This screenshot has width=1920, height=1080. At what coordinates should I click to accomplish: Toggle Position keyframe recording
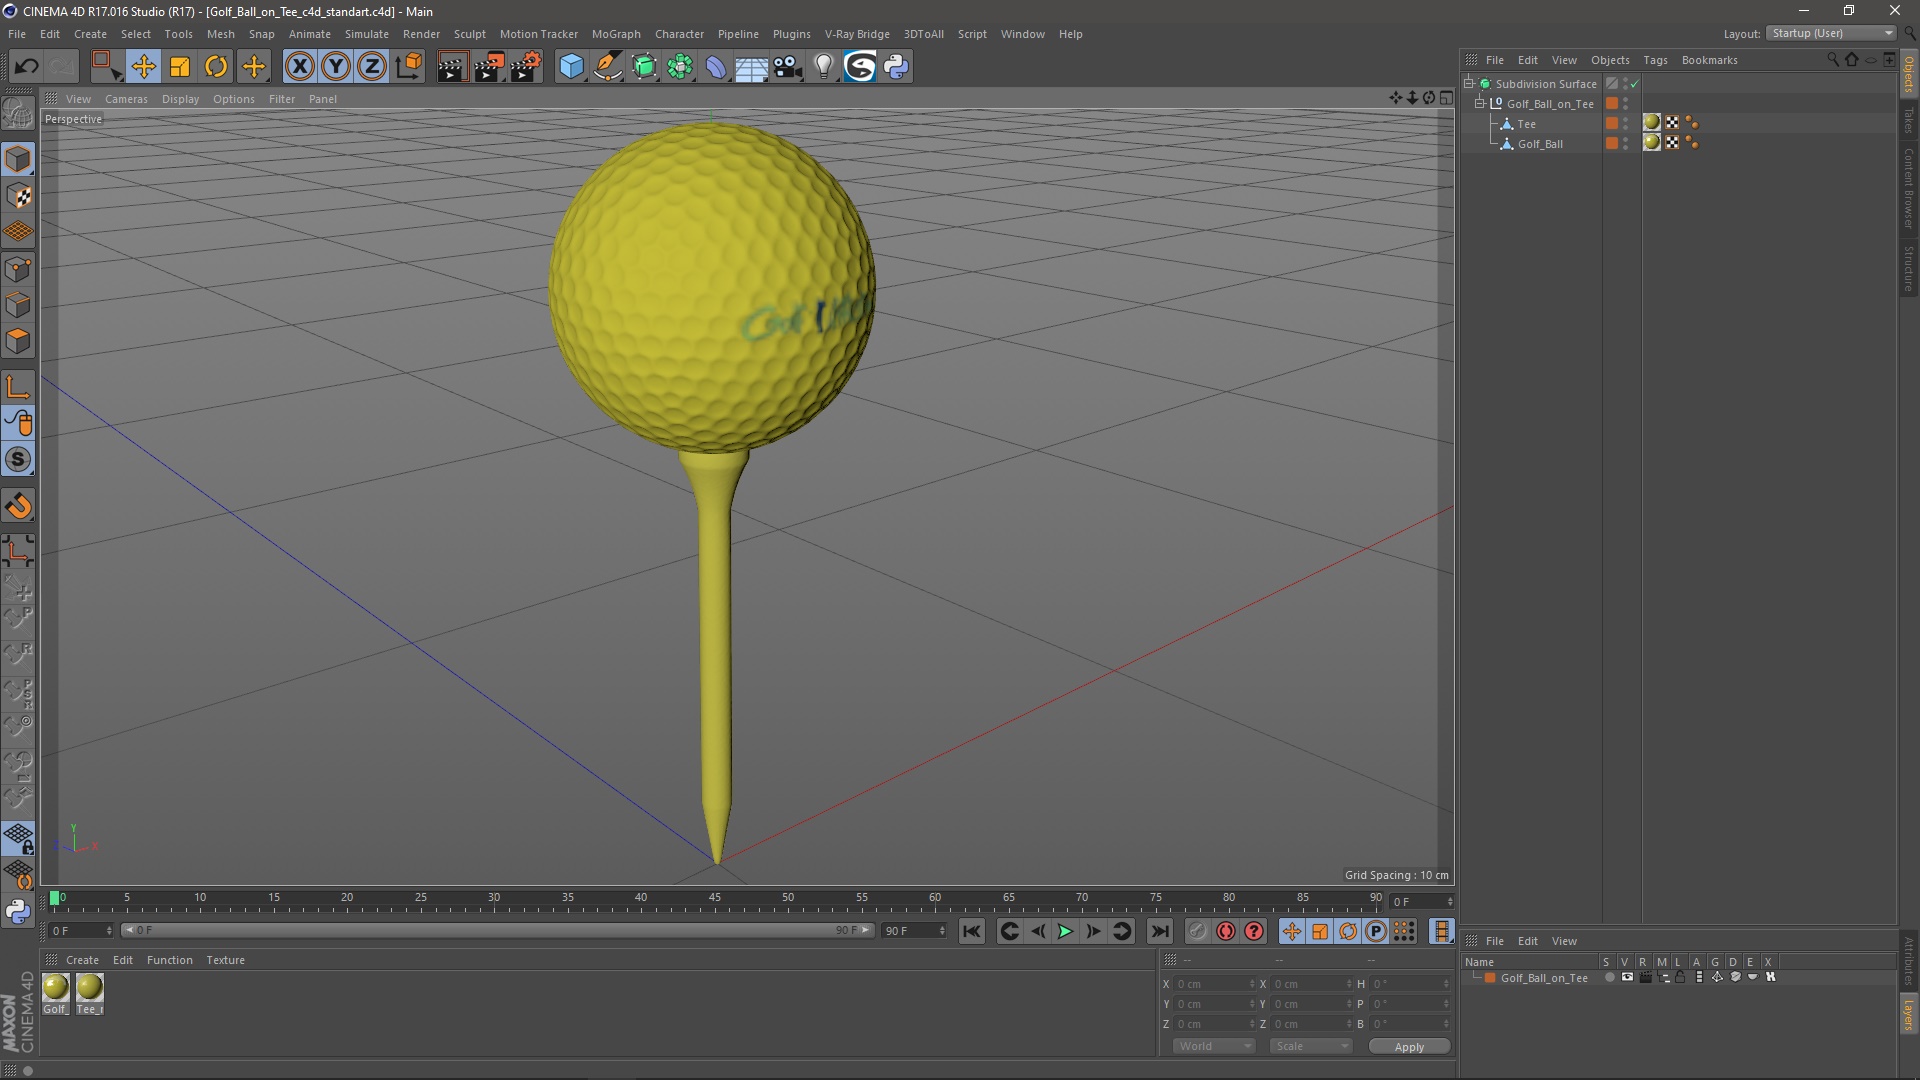pyautogui.click(x=1292, y=931)
